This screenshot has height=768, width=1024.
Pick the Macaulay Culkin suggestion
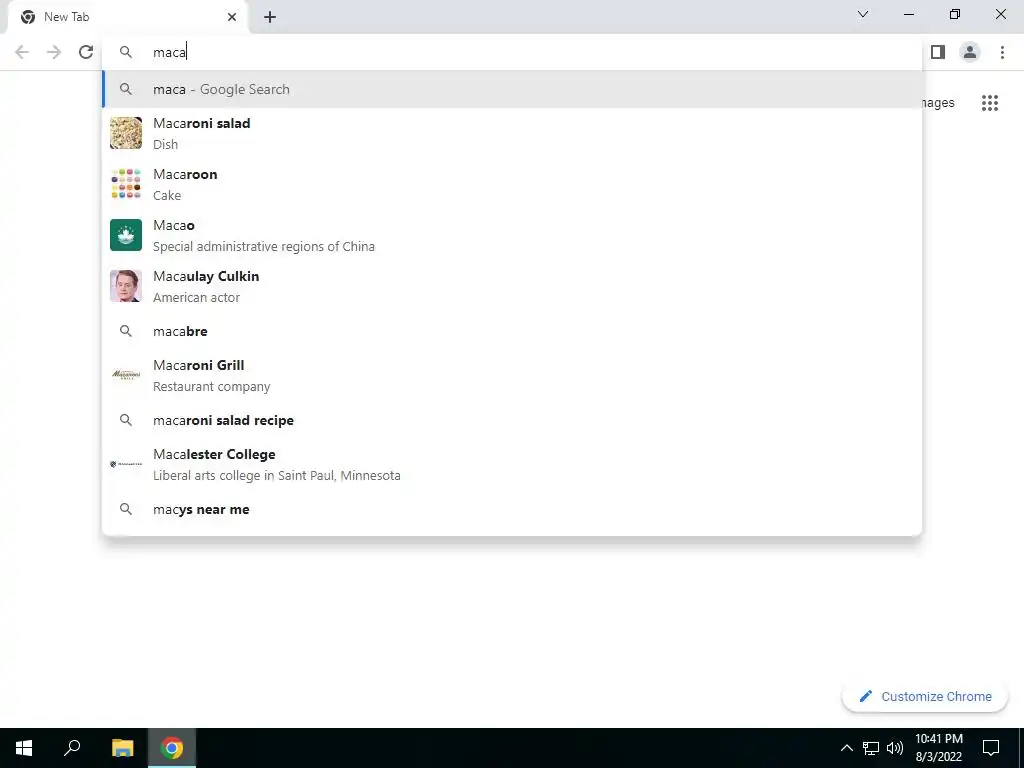[512, 286]
